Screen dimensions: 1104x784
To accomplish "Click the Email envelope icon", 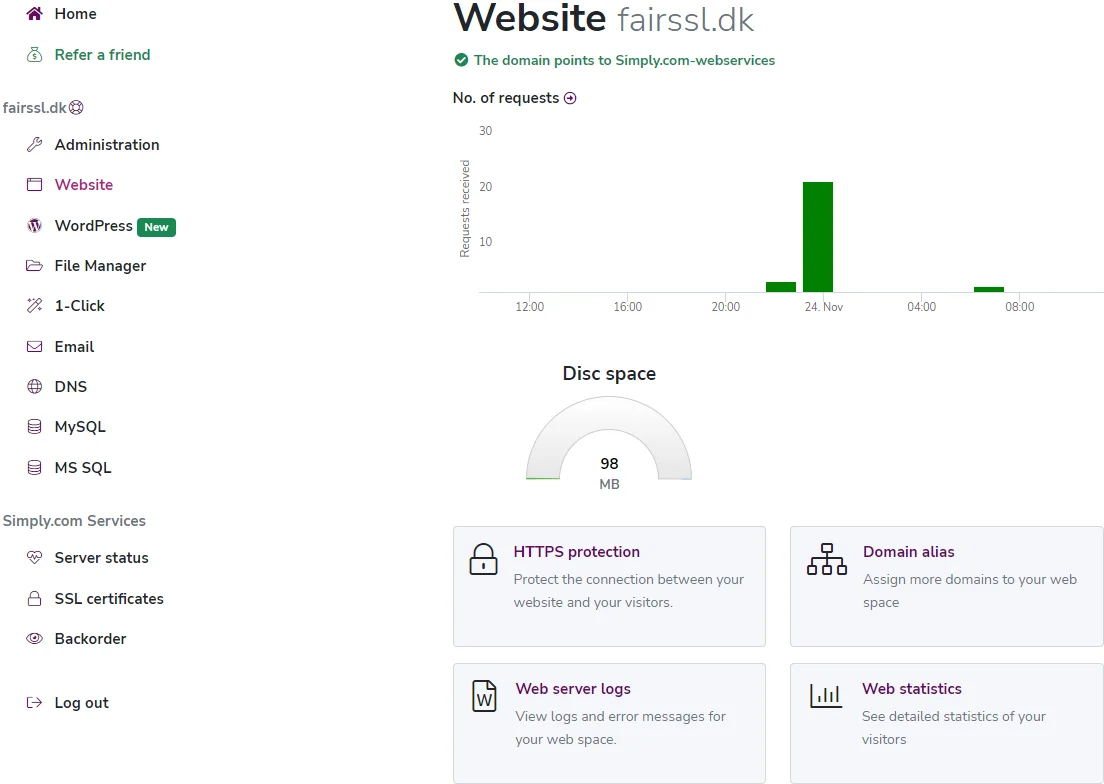I will pos(34,346).
